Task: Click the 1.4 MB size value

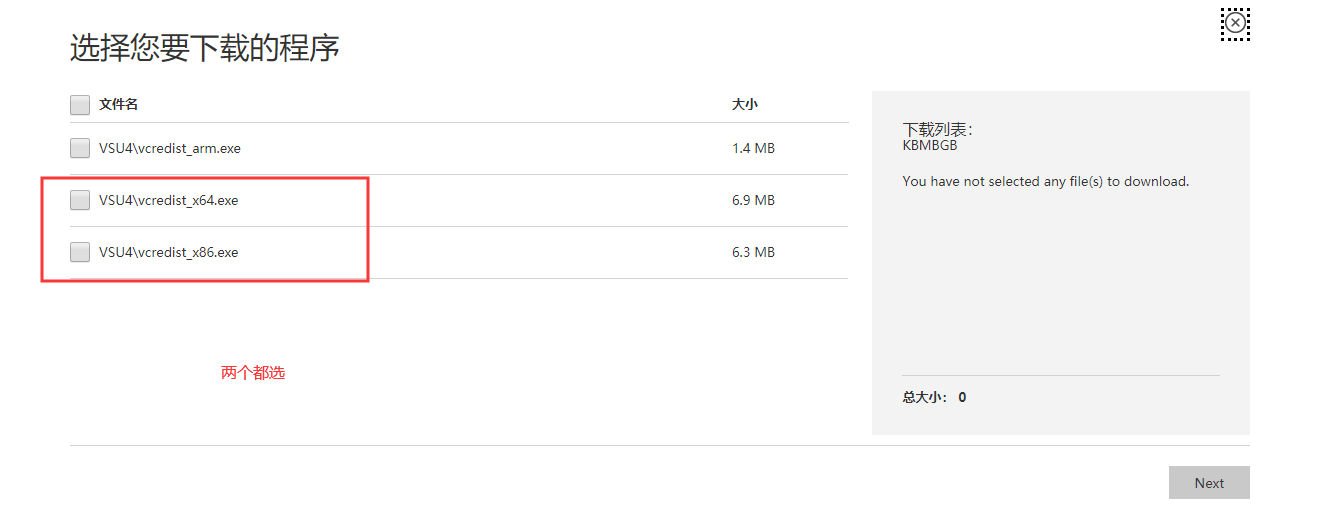Action: [753, 148]
